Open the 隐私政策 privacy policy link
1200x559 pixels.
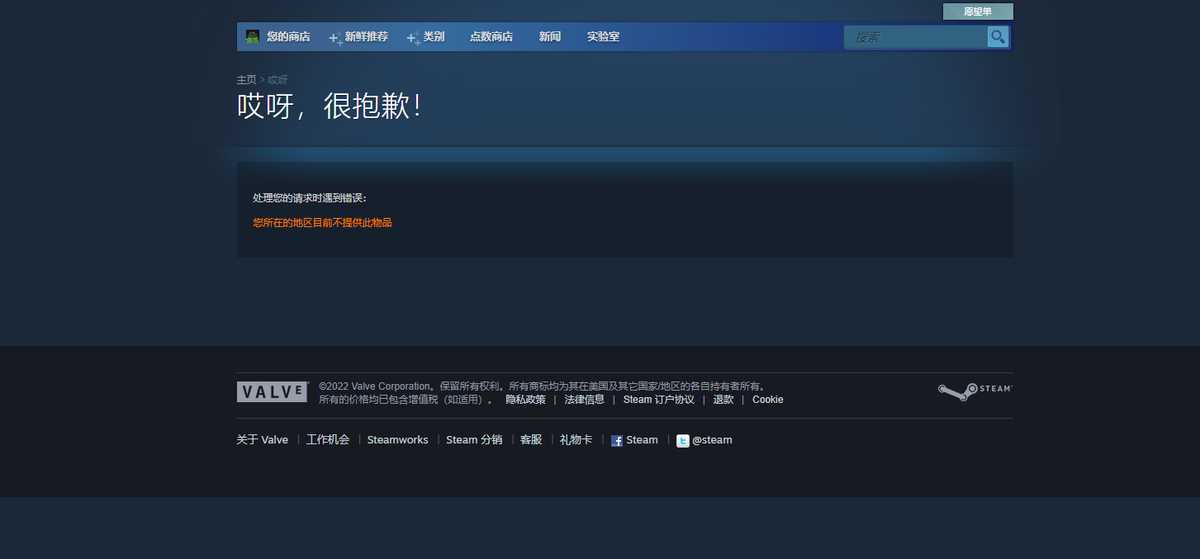[525, 400]
